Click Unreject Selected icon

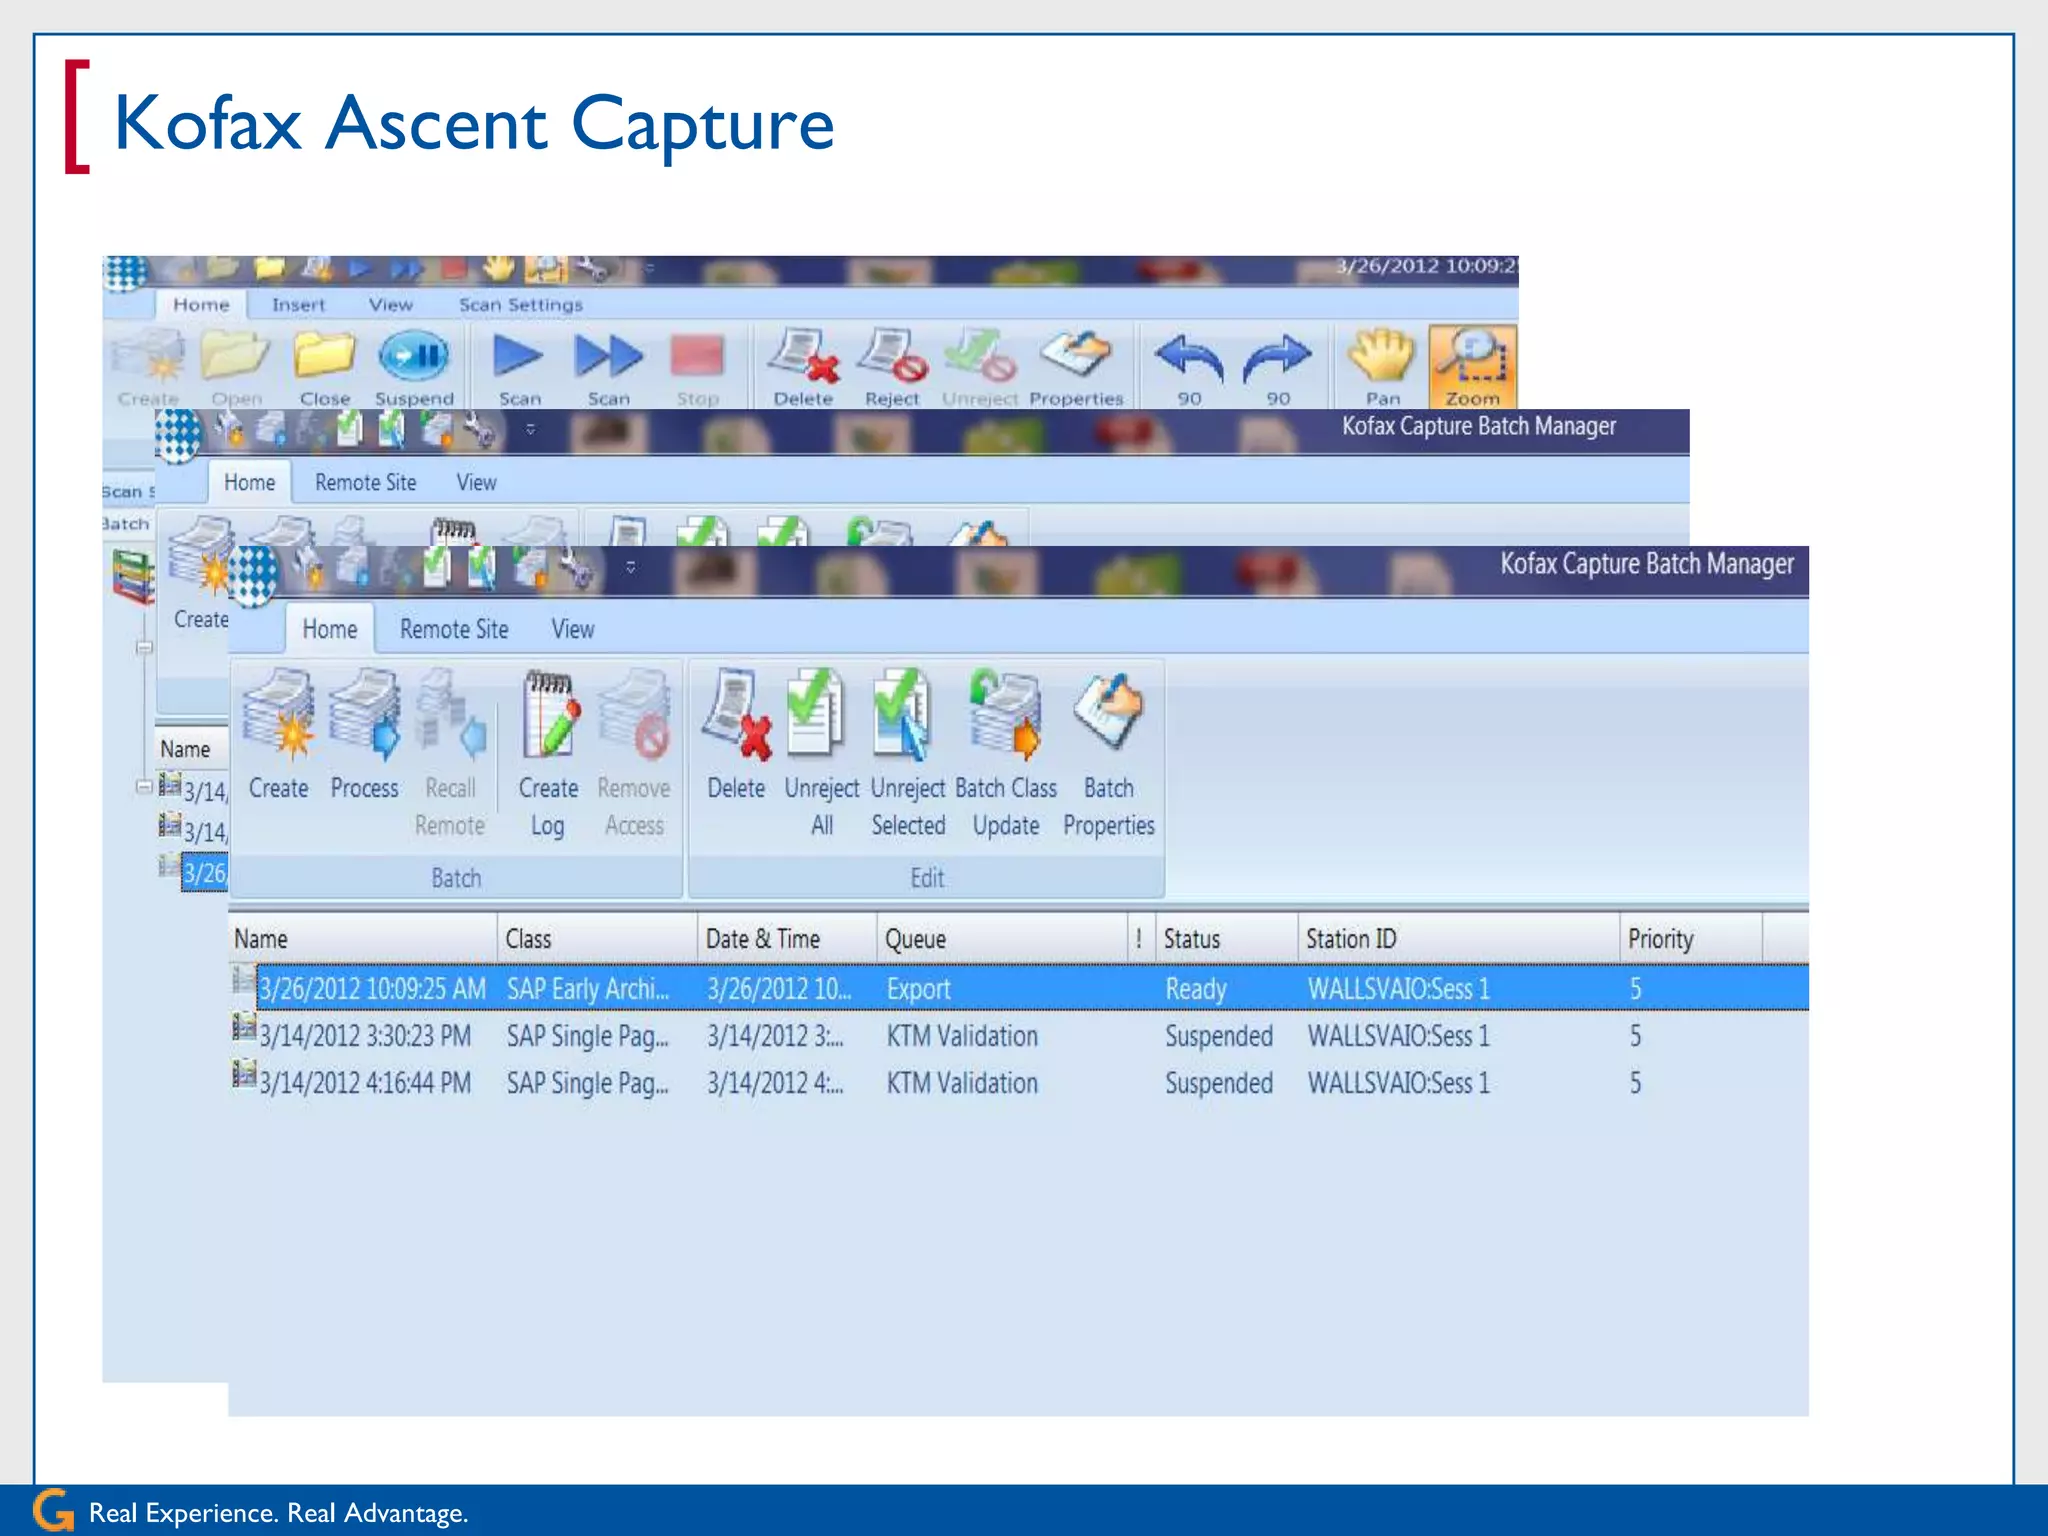(x=908, y=752)
